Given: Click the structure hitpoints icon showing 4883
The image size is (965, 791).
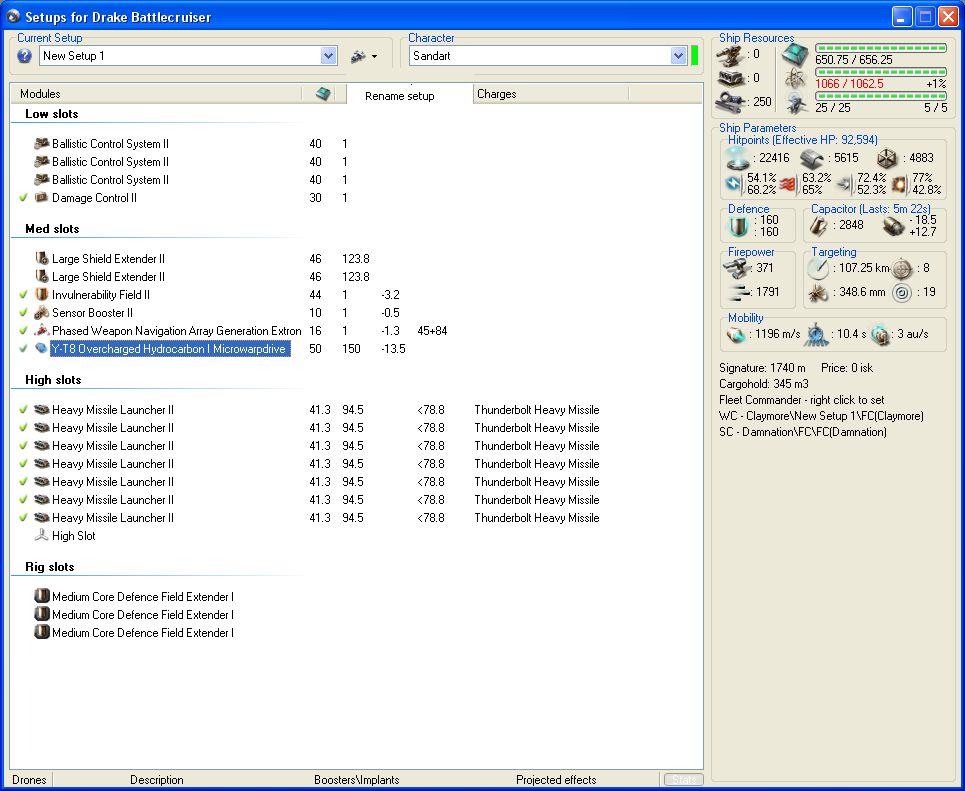Looking at the screenshot, I should coord(887,159).
